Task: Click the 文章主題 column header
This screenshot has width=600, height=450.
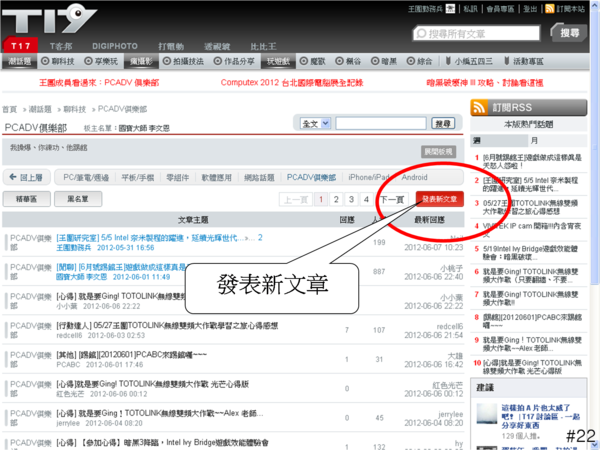Action: [x=193, y=220]
